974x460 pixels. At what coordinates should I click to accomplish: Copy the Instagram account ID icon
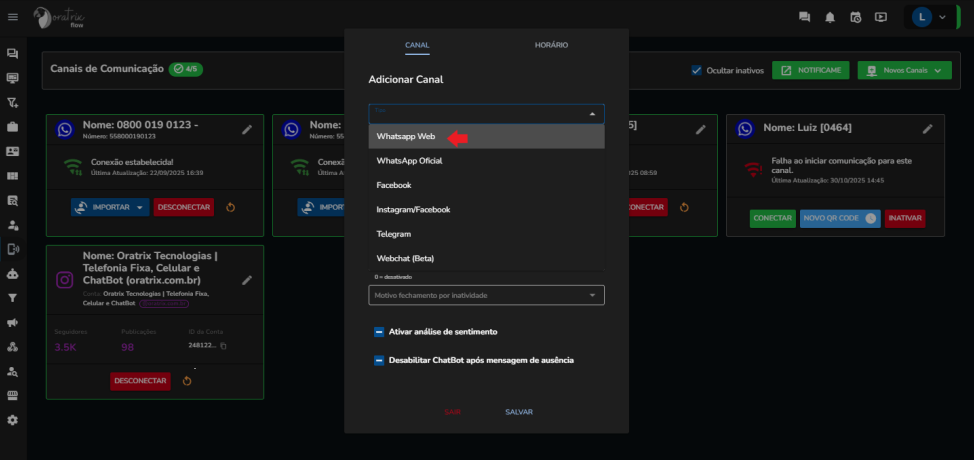(x=223, y=347)
